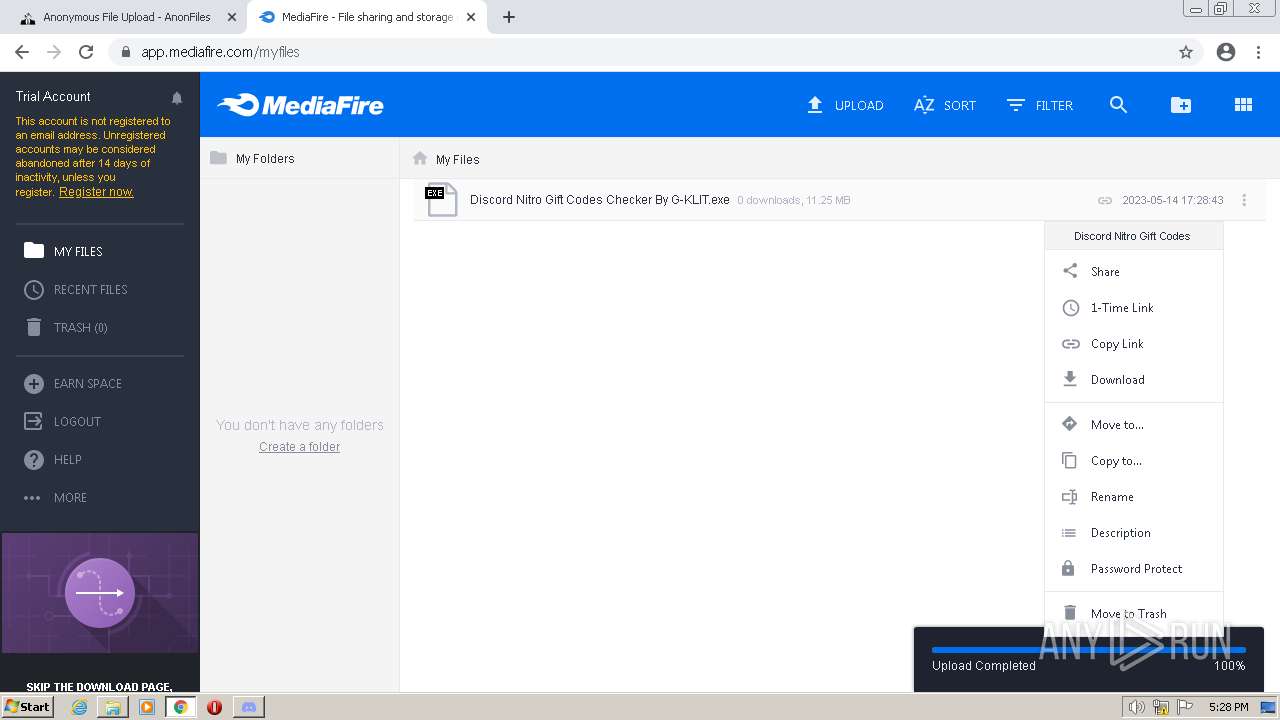This screenshot has width=1280, height=720.
Task: Open the file explorer taskbar icon
Action: pos(113,707)
